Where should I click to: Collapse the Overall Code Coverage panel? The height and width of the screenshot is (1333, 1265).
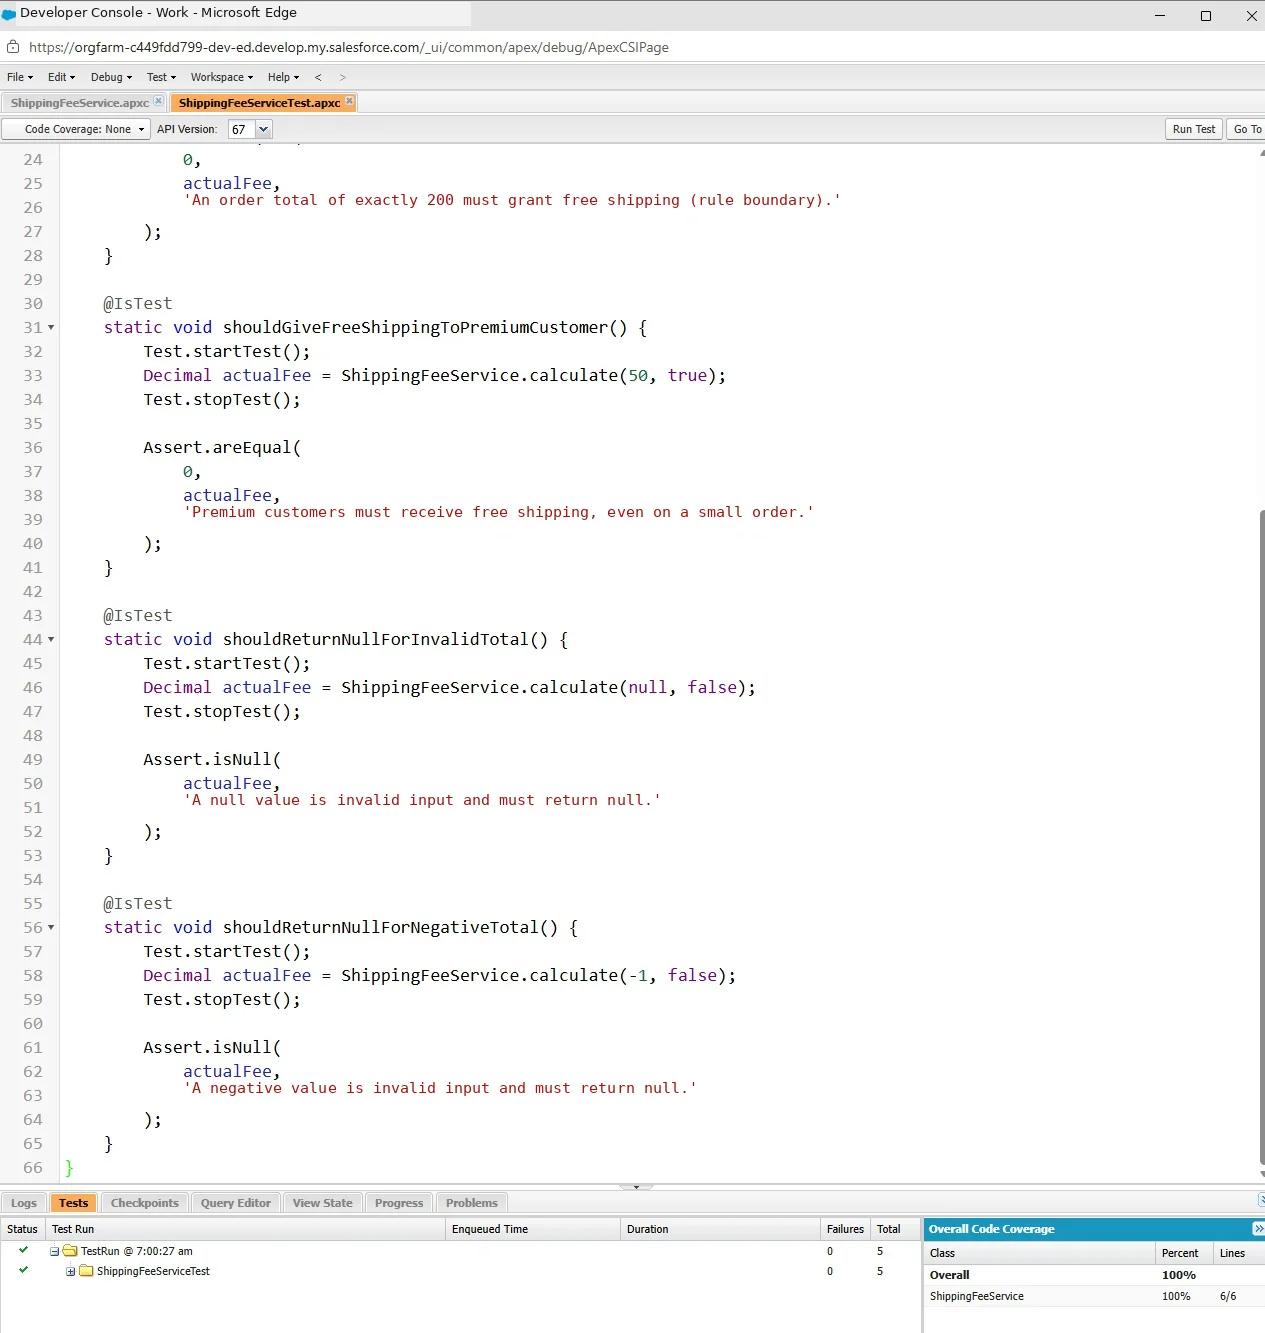(x=1258, y=1229)
